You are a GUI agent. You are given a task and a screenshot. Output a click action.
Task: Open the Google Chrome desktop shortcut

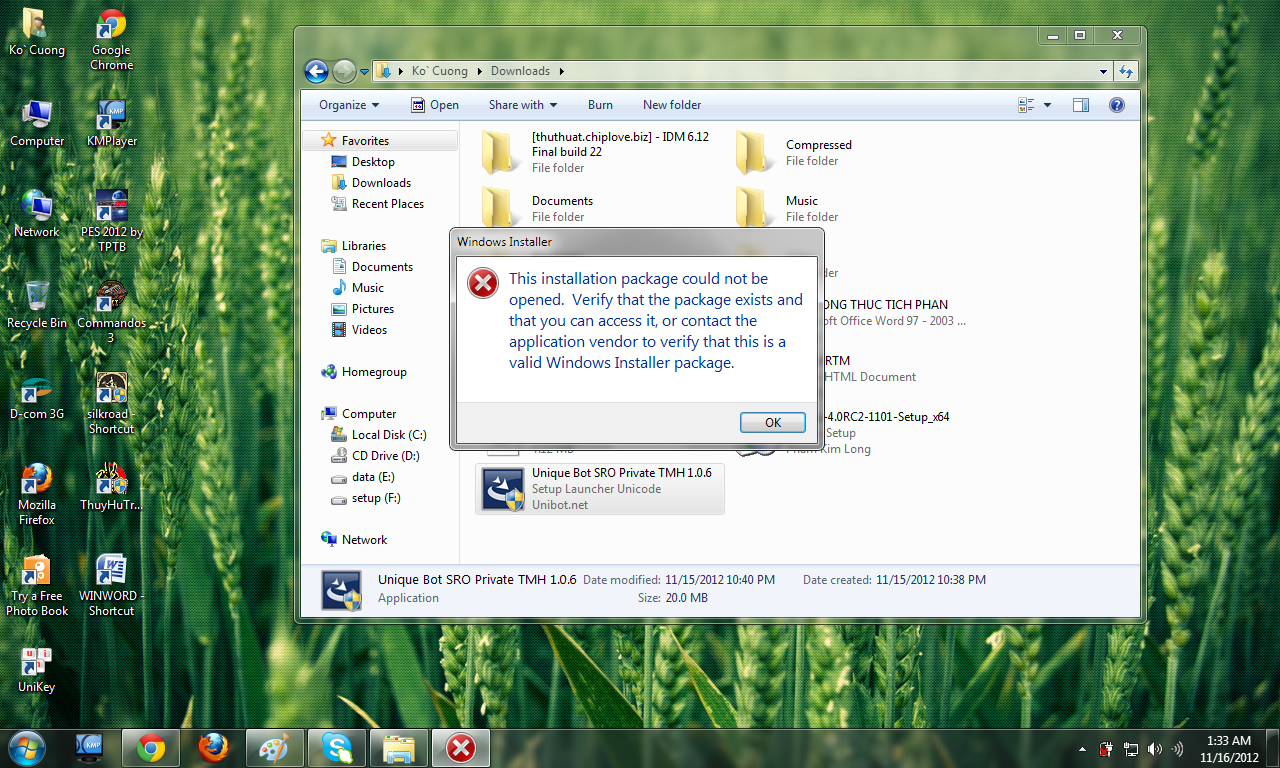pos(111,40)
